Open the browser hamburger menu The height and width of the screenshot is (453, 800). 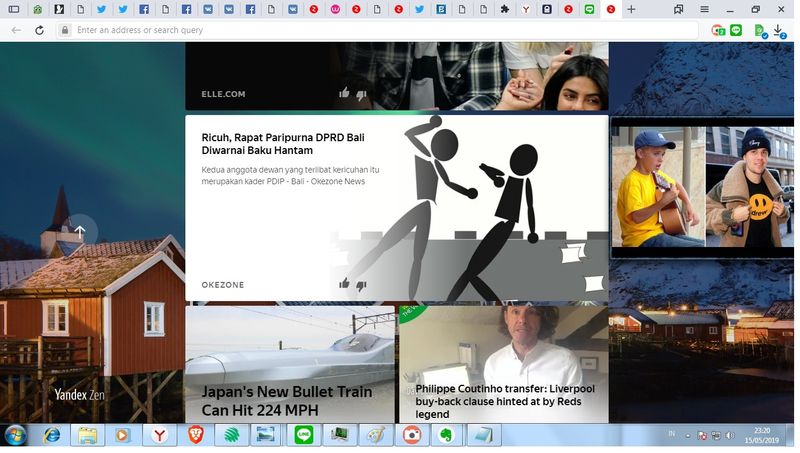click(x=704, y=9)
